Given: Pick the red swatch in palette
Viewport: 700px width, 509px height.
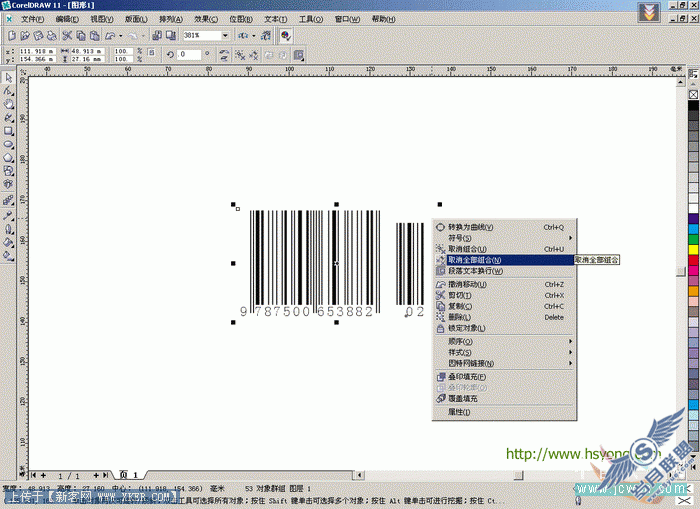Looking at the screenshot, I should (693, 260).
